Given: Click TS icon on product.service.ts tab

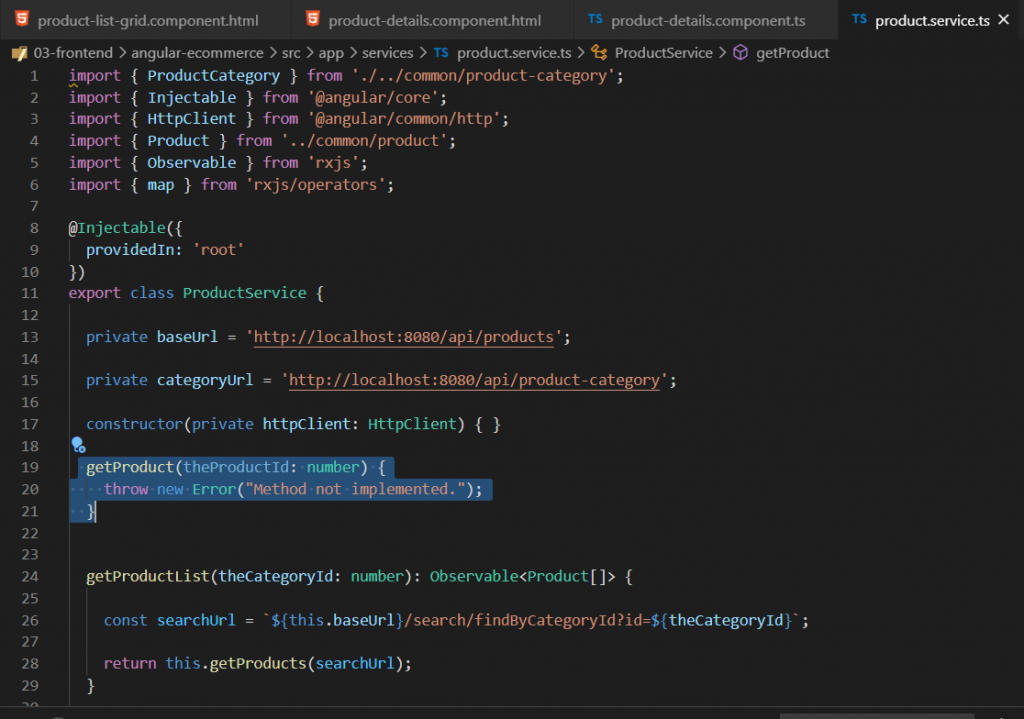Looking at the screenshot, I should (859, 20).
